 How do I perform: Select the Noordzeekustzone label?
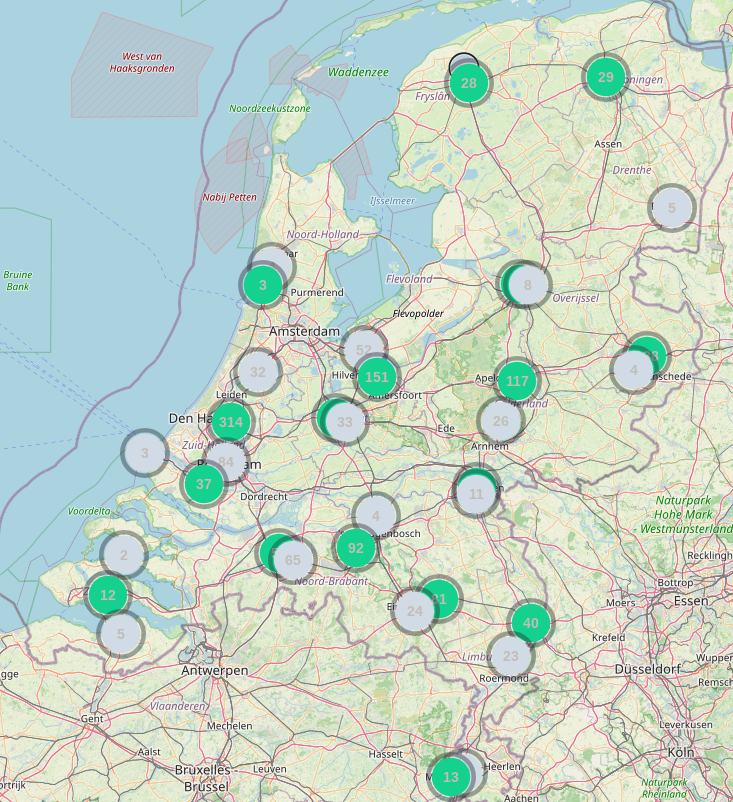pos(270,108)
